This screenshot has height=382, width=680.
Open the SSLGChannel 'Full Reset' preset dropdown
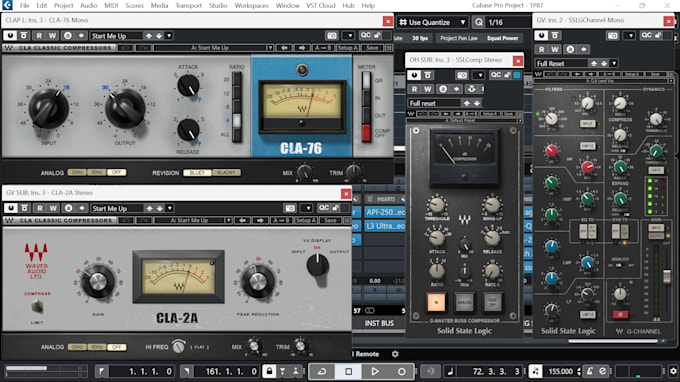[x=614, y=63]
